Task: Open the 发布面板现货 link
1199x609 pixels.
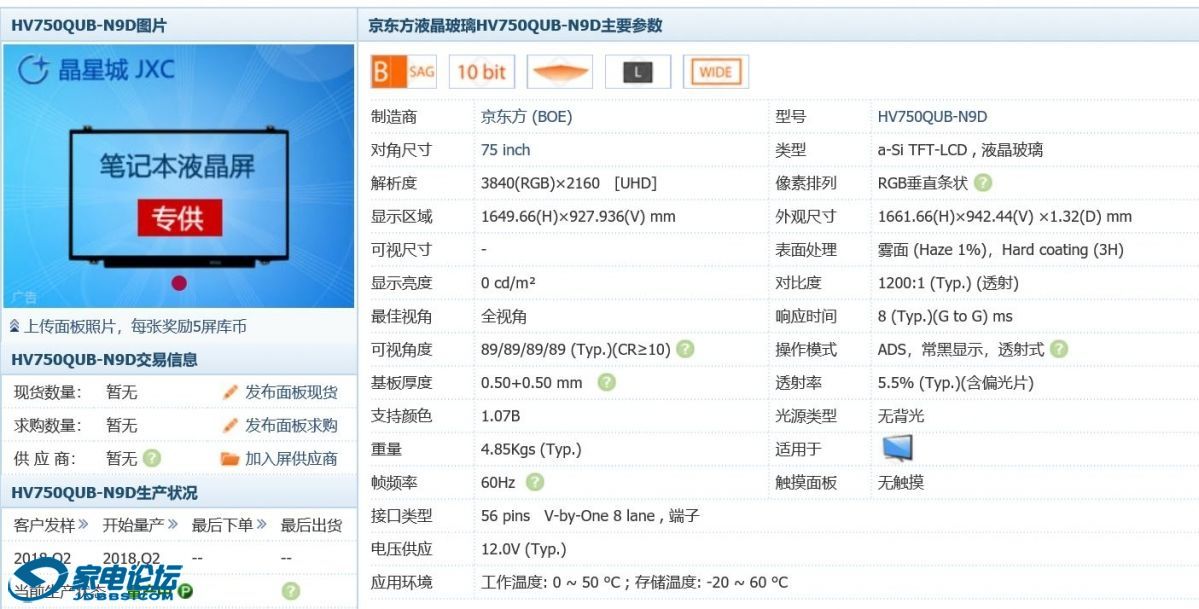Action: click(x=280, y=392)
